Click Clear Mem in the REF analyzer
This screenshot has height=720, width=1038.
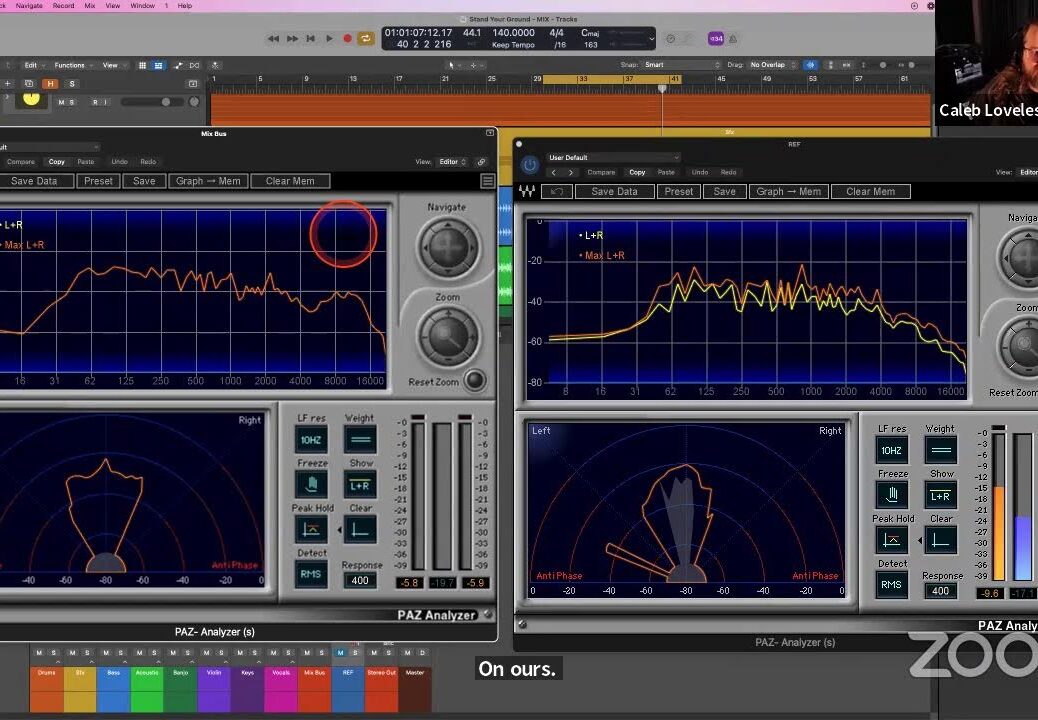coord(871,191)
